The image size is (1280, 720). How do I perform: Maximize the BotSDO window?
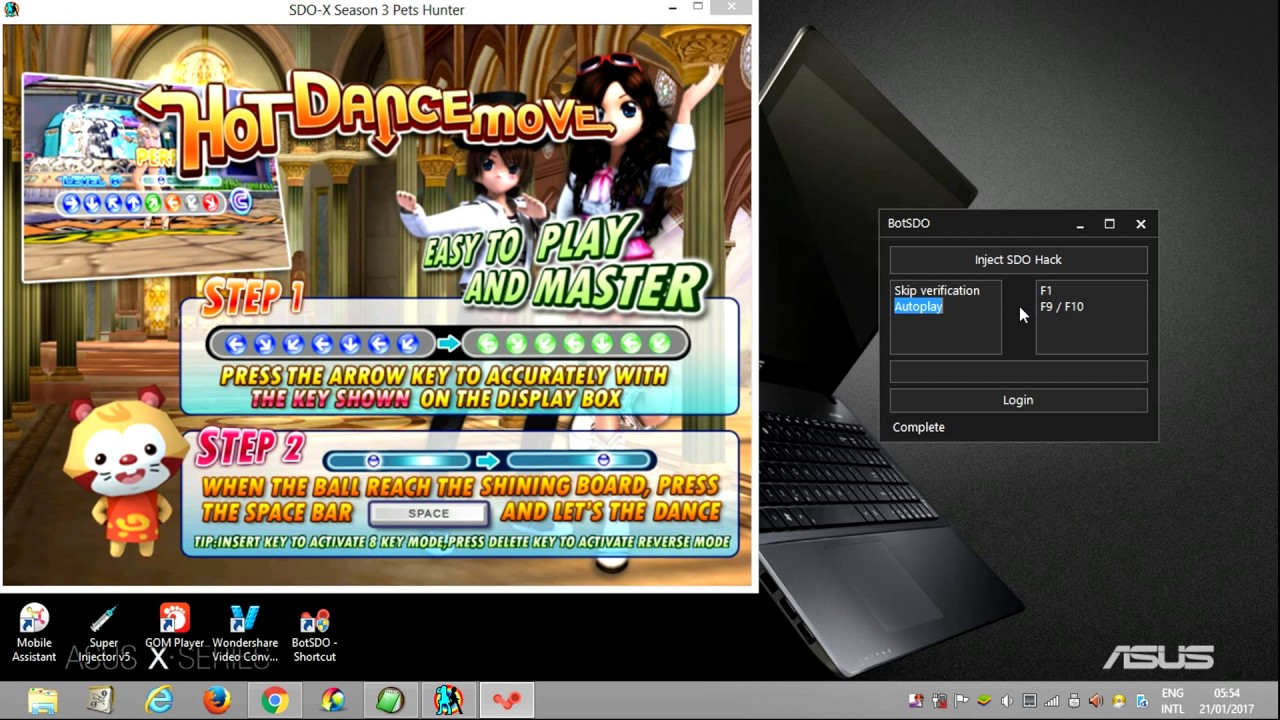pyautogui.click(x=1109, y=224)
